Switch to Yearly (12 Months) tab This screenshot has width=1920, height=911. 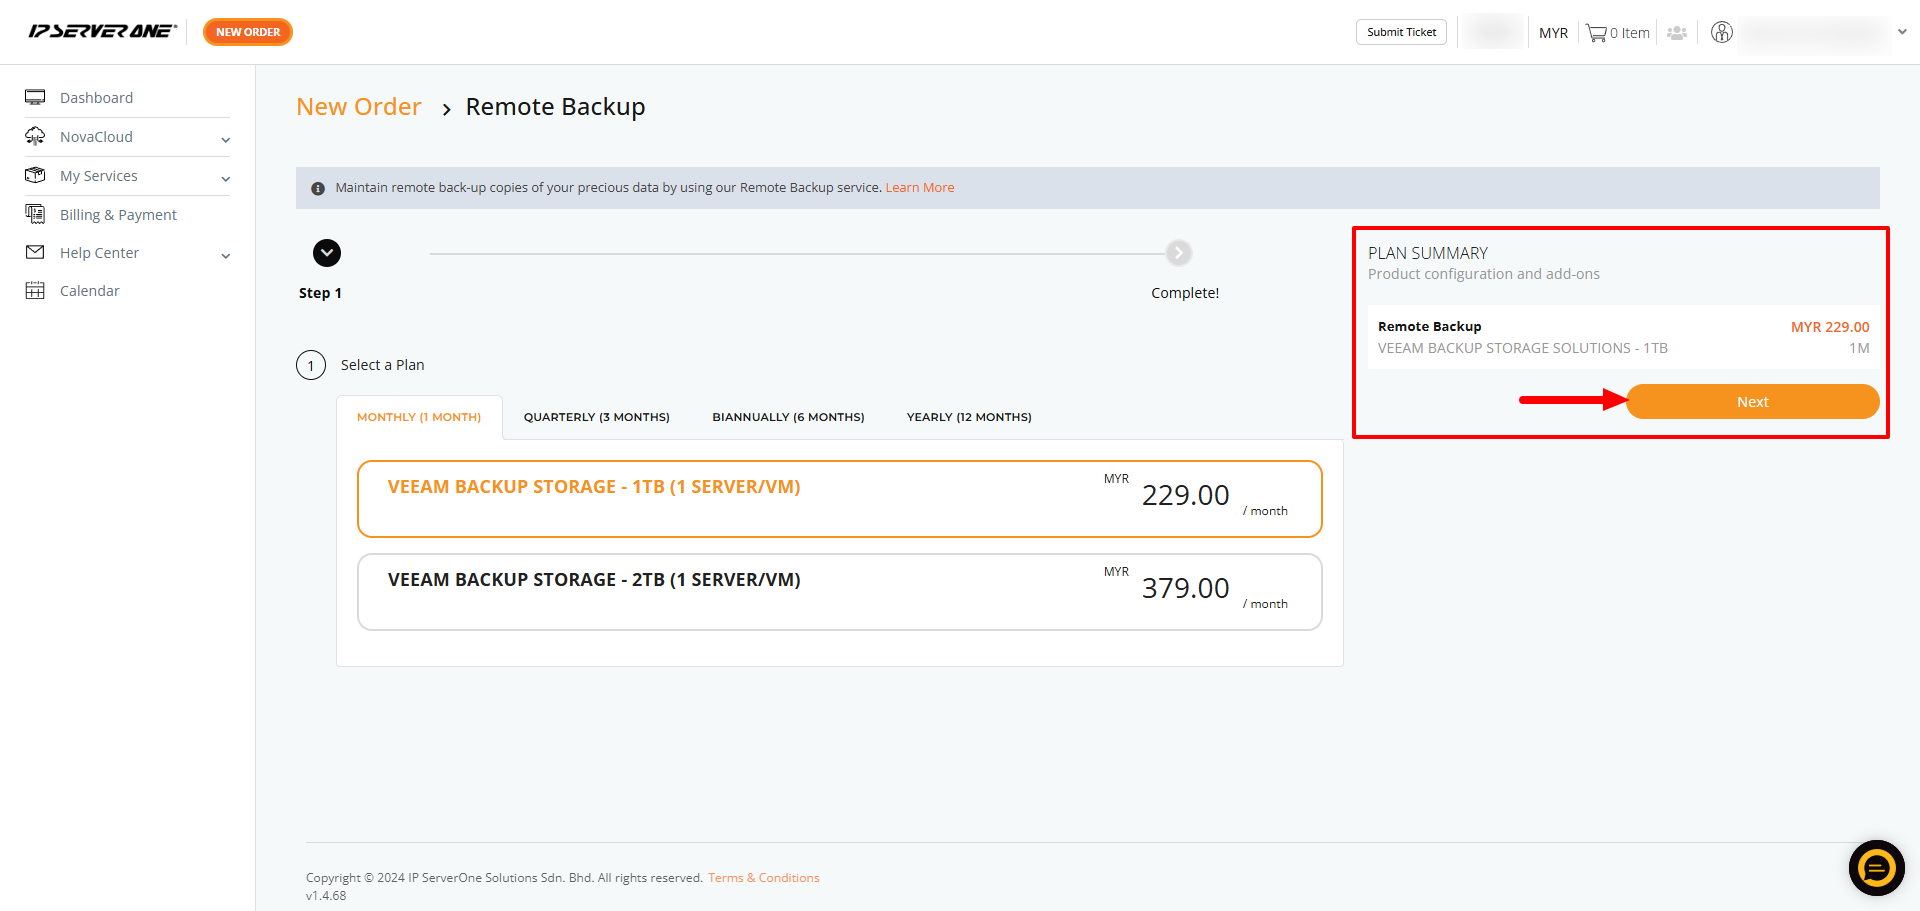coord(969,417)
